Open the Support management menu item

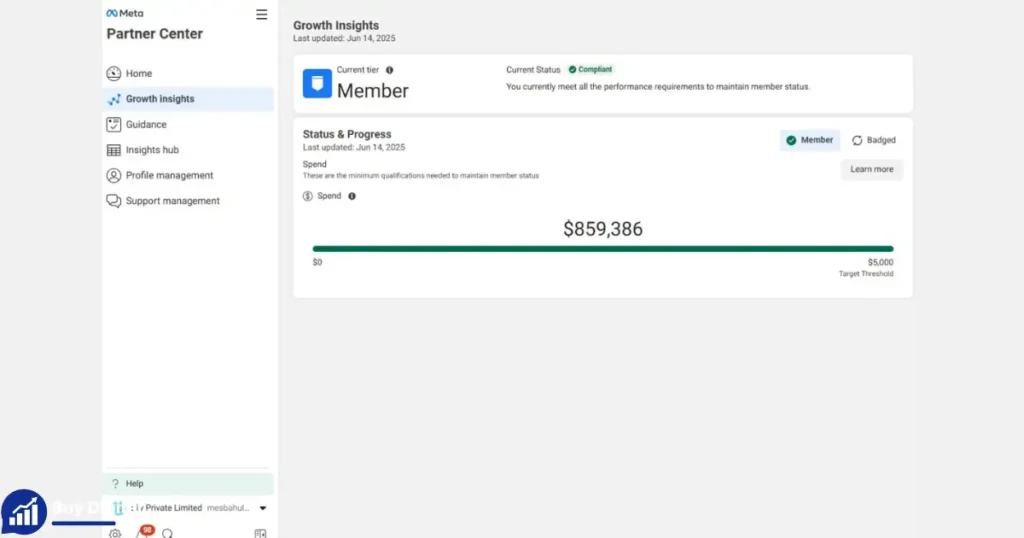click(x=188, y=200)
